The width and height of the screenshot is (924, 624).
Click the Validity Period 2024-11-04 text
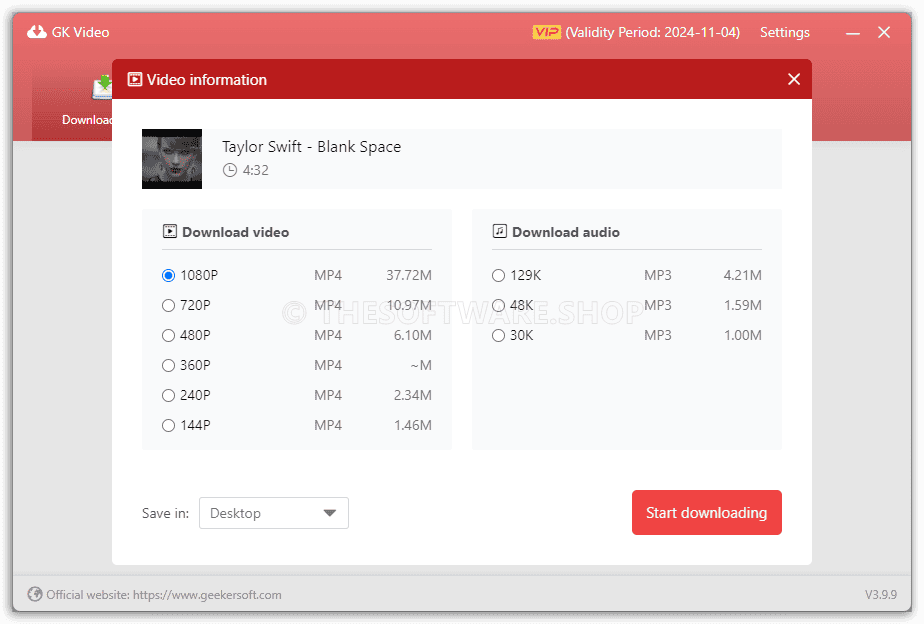(653, 32)
